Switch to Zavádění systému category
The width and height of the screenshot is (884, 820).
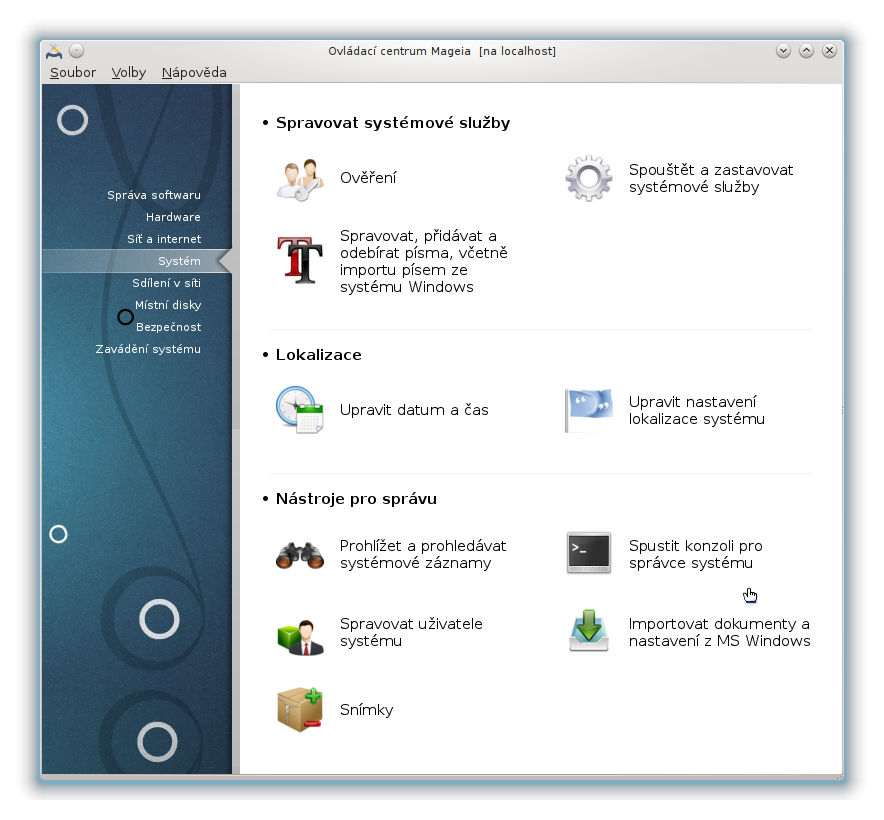pyautogui.click(x=148, y=349)
